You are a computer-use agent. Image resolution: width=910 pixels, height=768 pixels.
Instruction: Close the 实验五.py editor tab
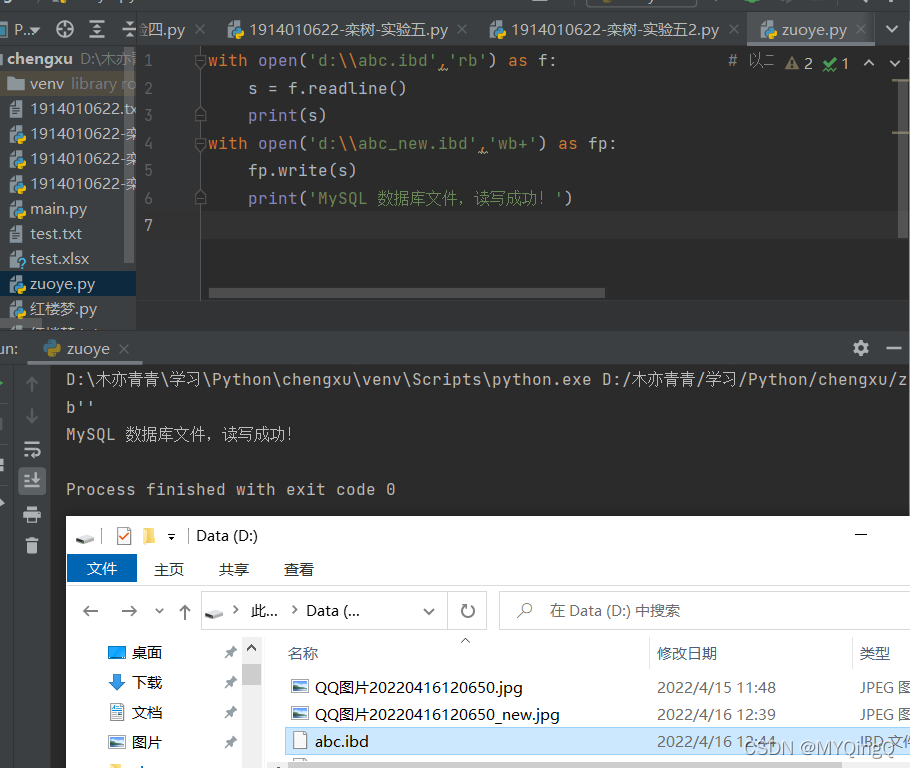(x=462, y=29)
